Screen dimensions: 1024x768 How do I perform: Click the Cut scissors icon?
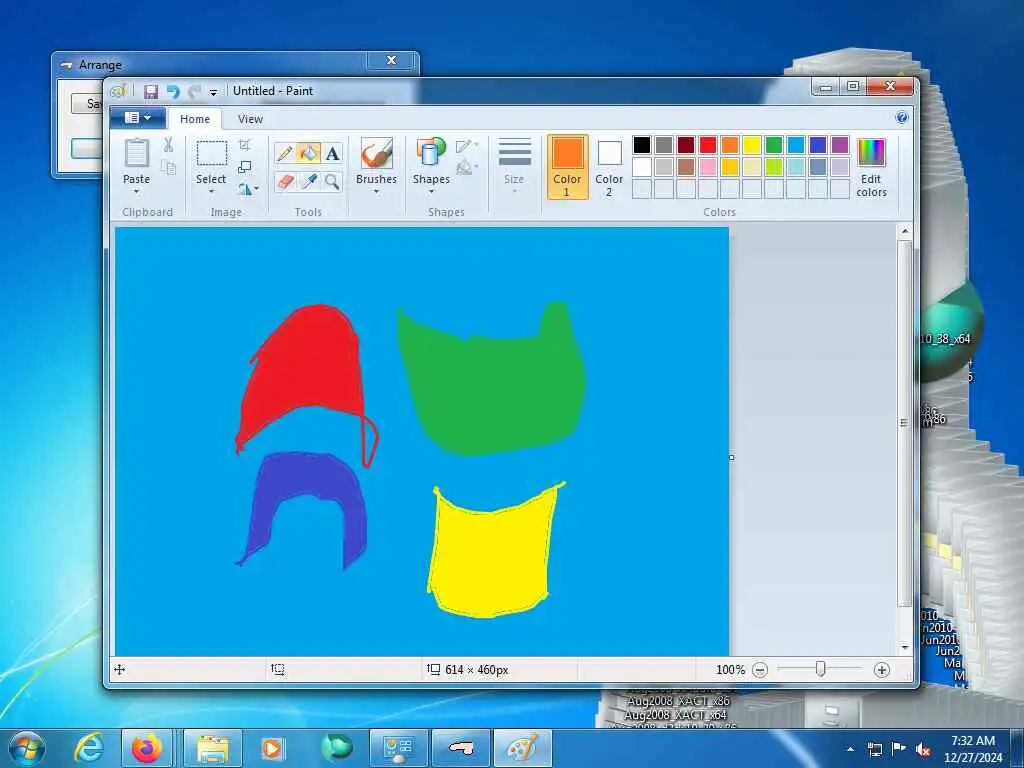click(x=168, y=145)
